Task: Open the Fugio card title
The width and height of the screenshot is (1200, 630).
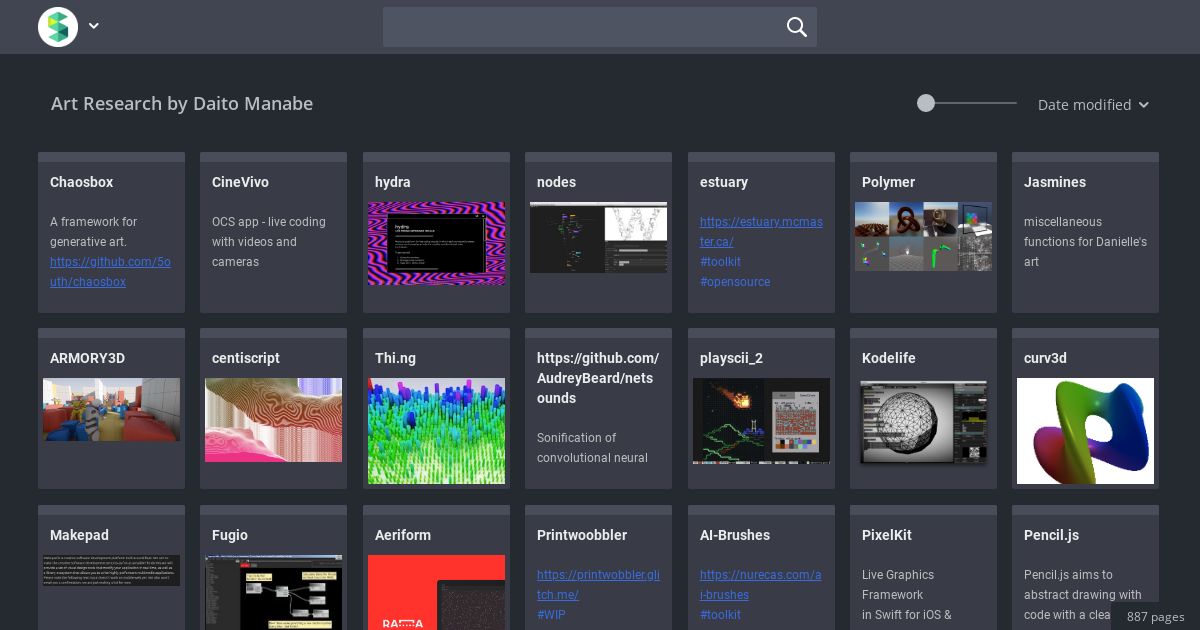Action: click(x=230, y=535)
